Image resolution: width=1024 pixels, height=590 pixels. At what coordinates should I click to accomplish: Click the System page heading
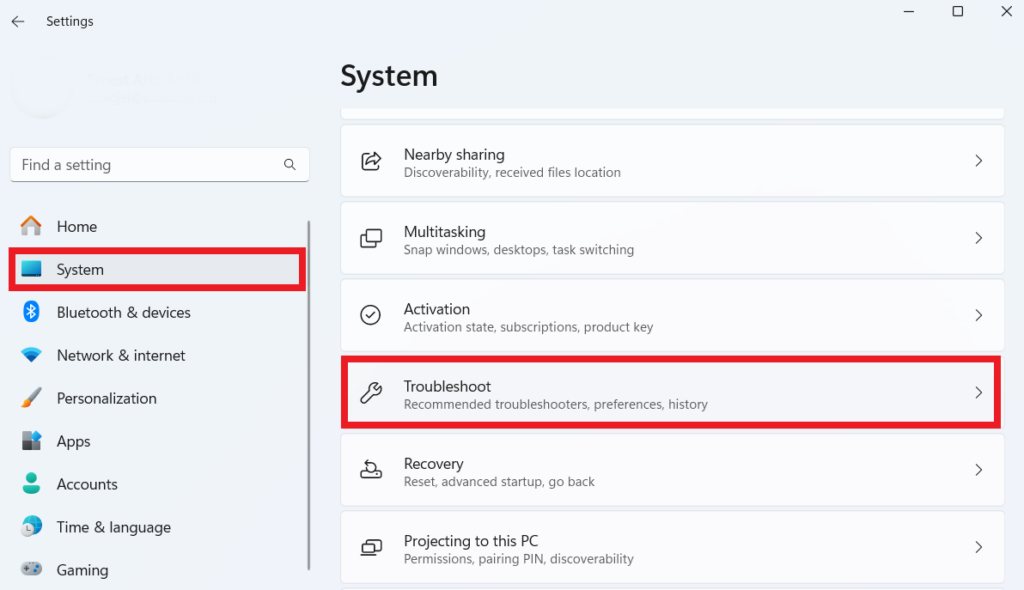pos(389,76)
